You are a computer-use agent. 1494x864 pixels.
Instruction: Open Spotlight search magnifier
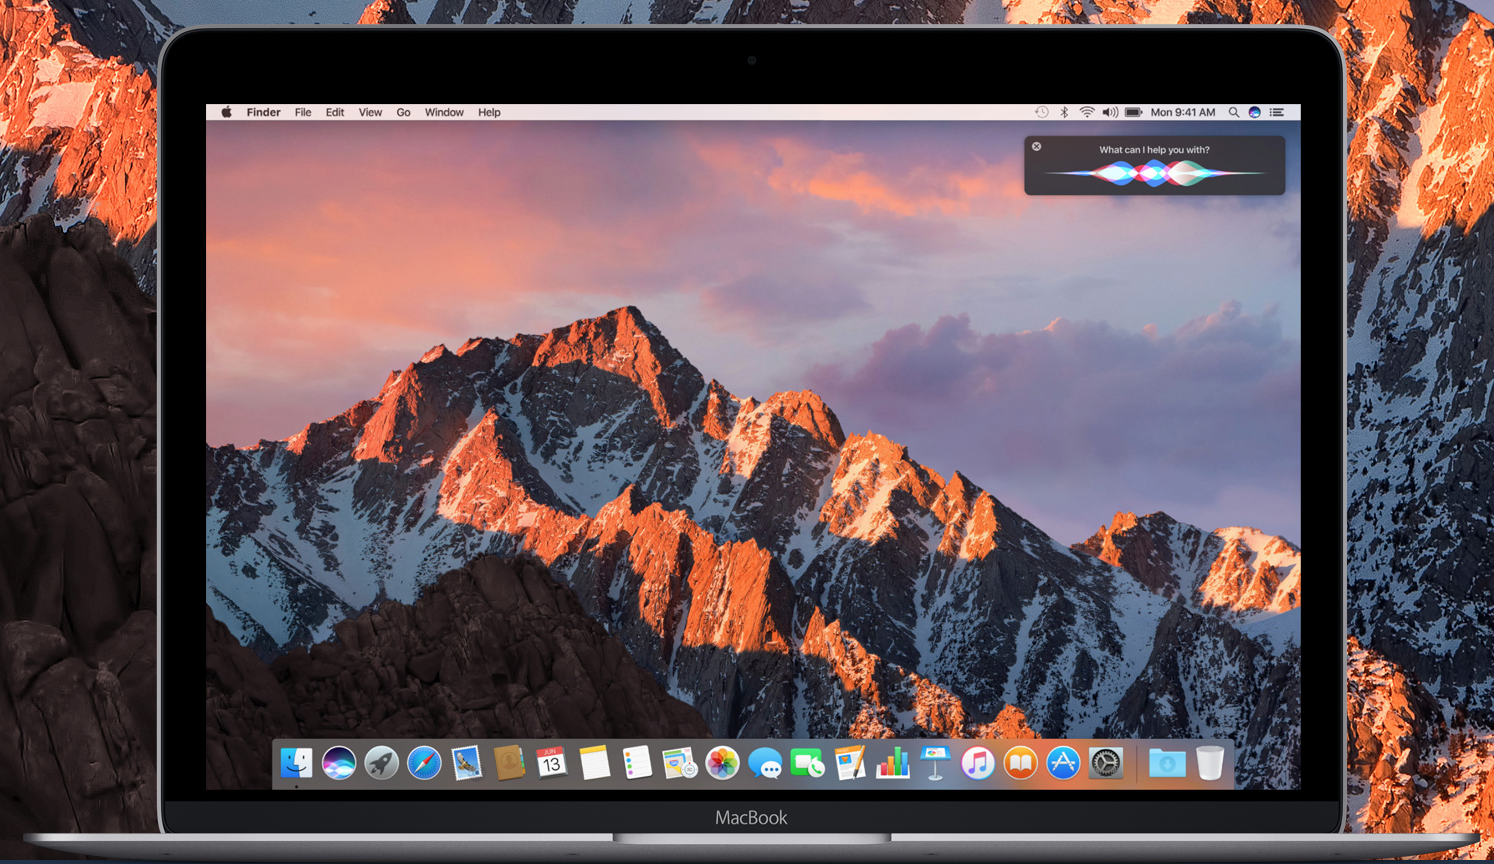tap(1234, 113)
